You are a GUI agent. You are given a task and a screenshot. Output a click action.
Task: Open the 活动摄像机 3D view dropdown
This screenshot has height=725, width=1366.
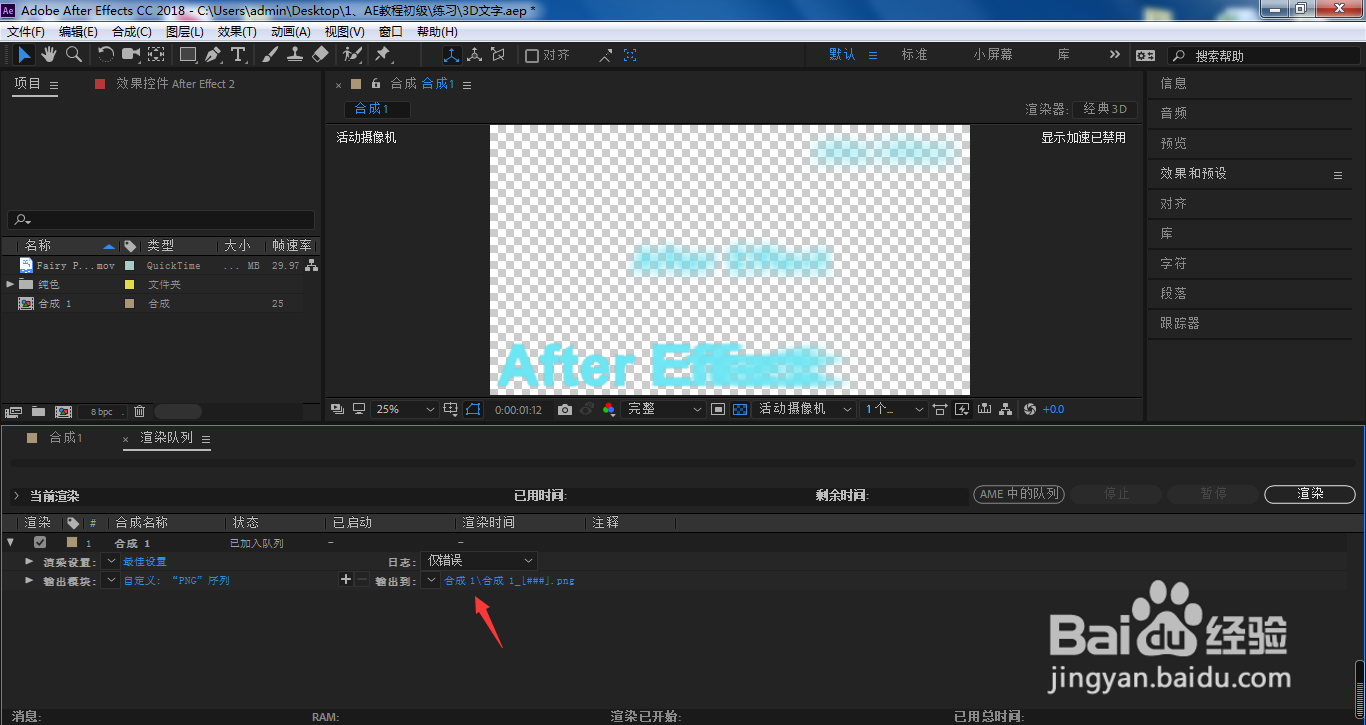click(x=805, y=409)
